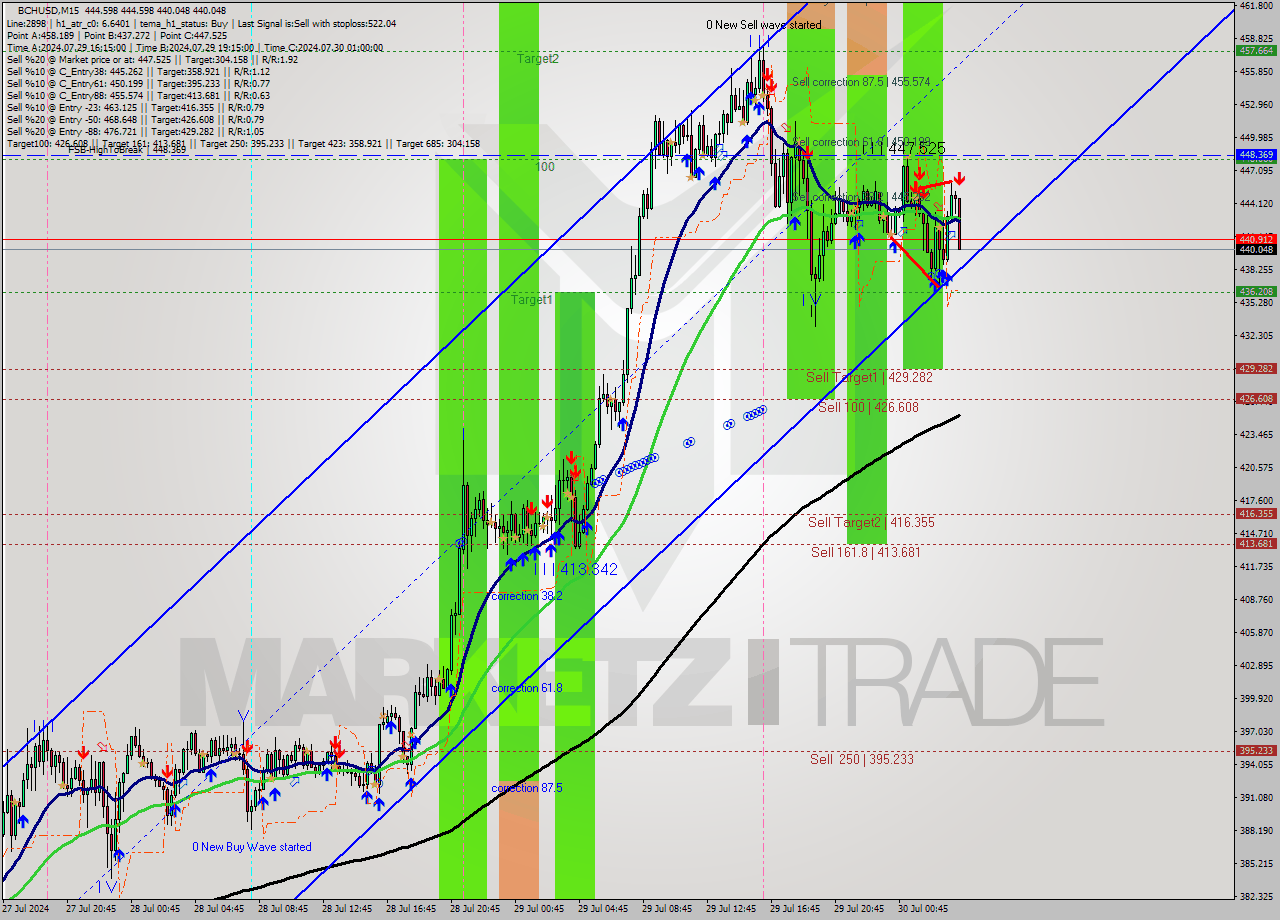Click the 'Target2' label on green zone
This screenshot has width=1280, height=920.
coord(538,59)
